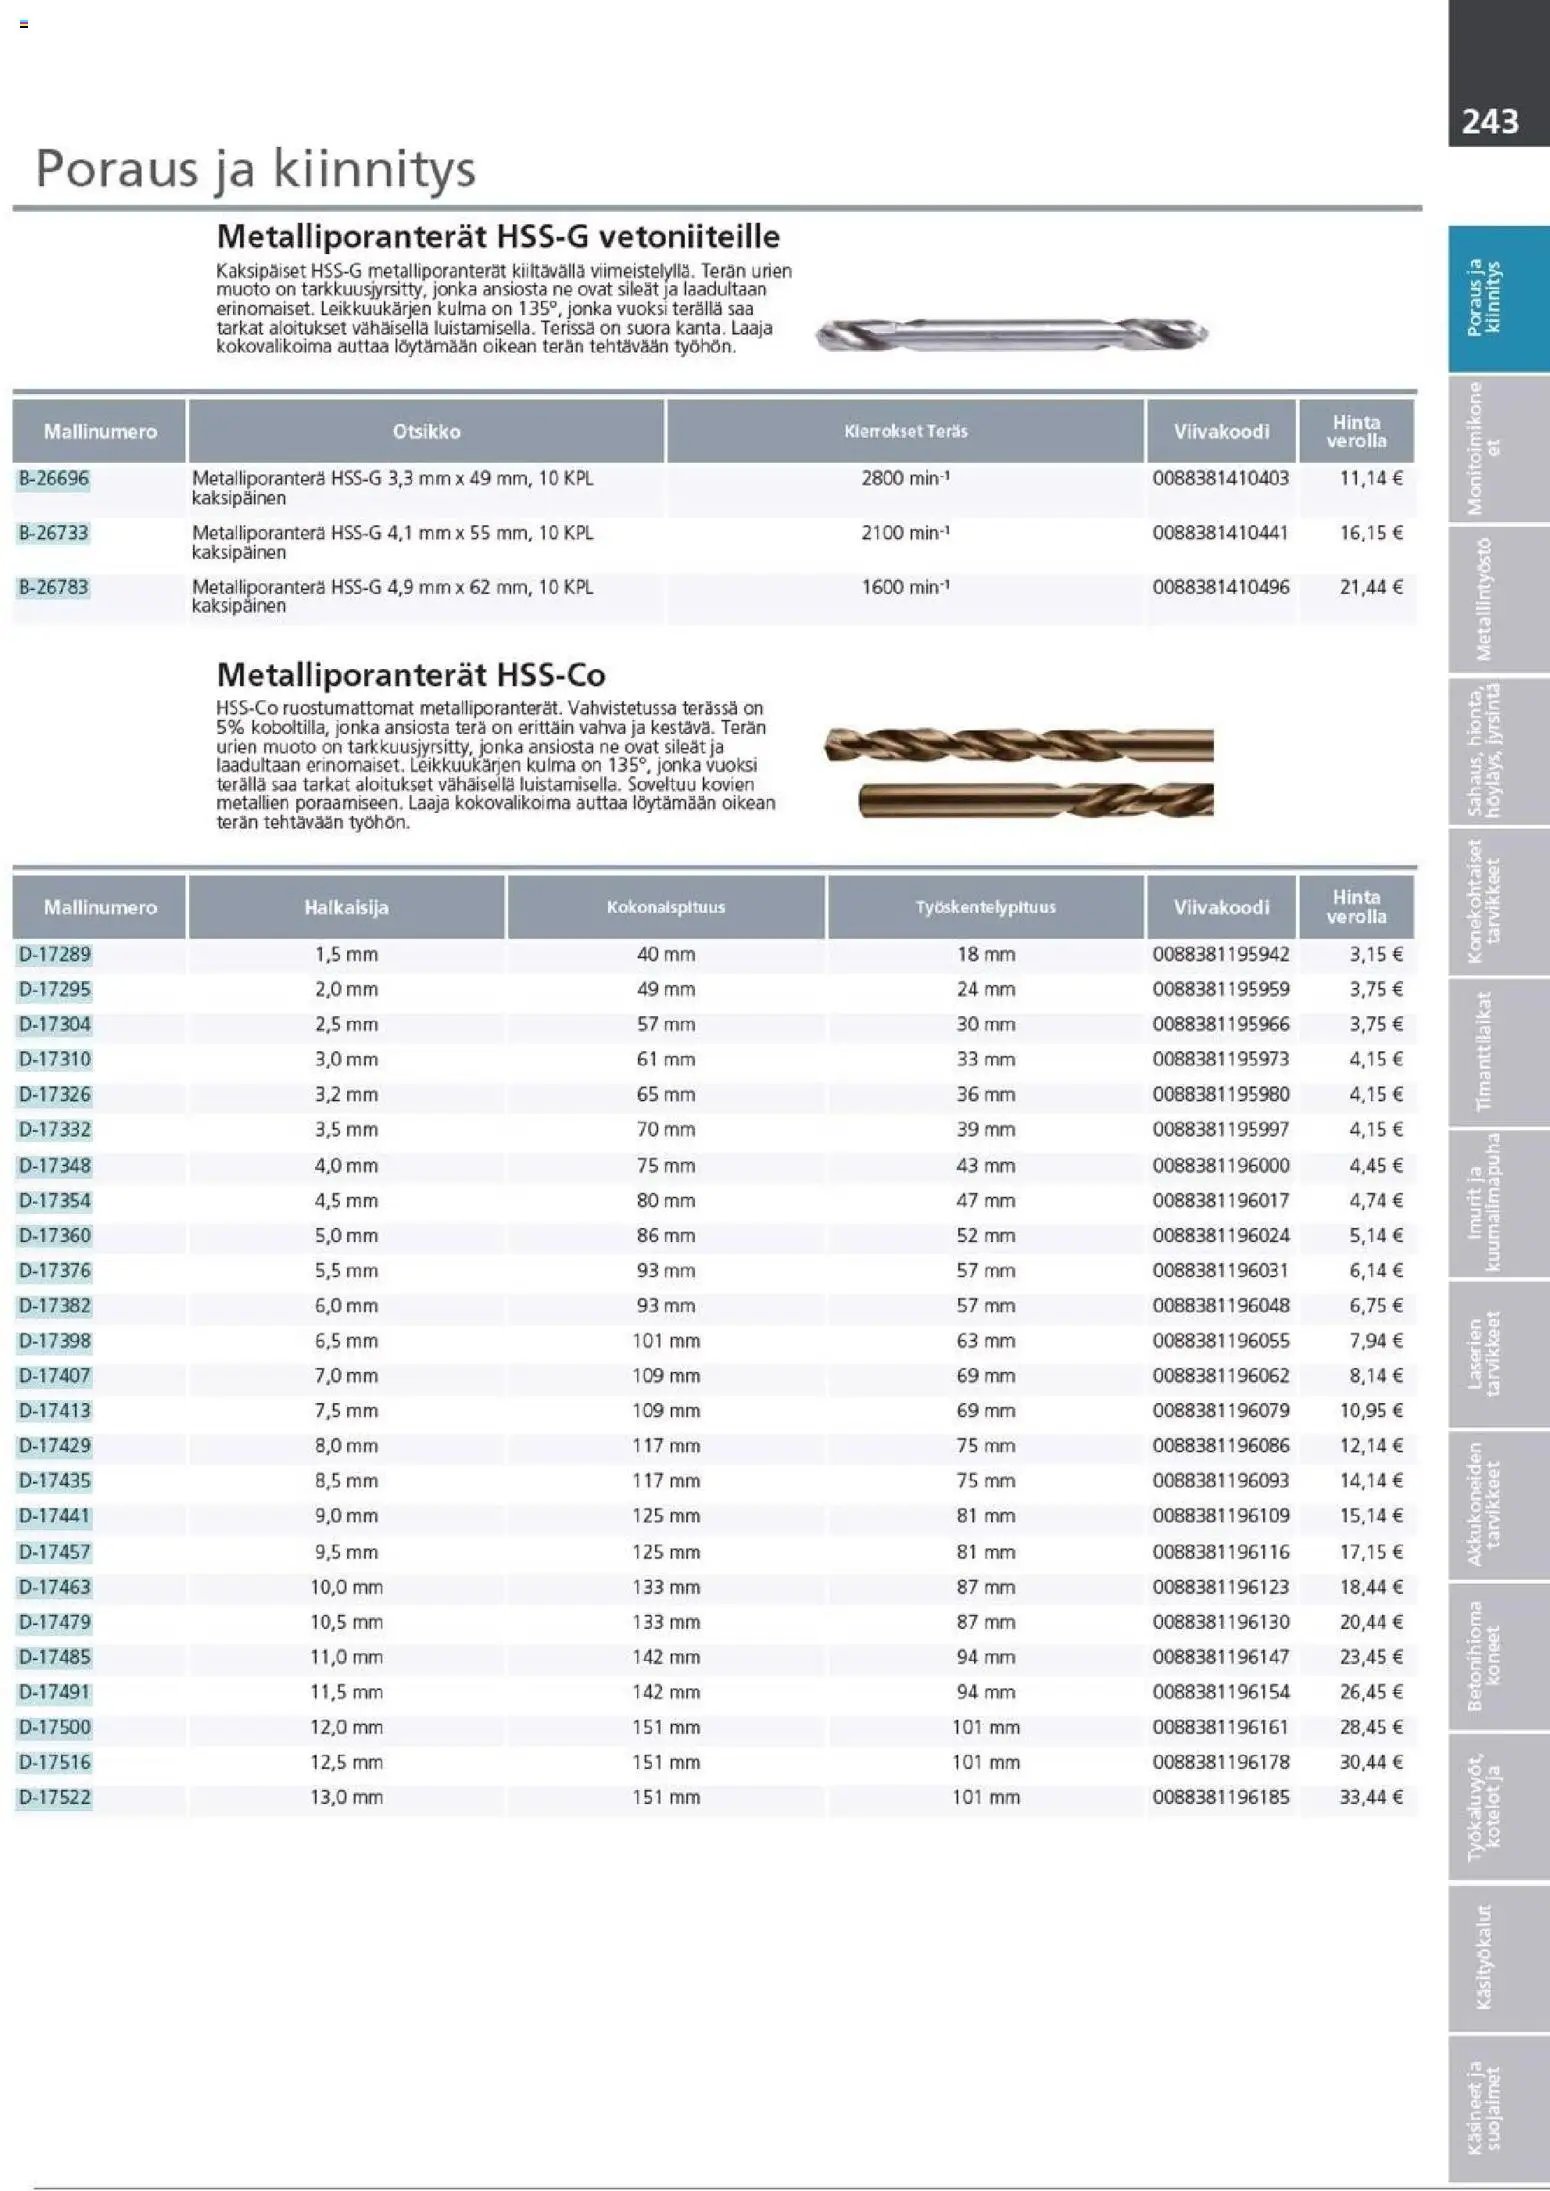The height and width of the screenshot is (2191, 1550).
Task: Click model number link B-26783
Action: pyautogui.click(x=54, y=586)
